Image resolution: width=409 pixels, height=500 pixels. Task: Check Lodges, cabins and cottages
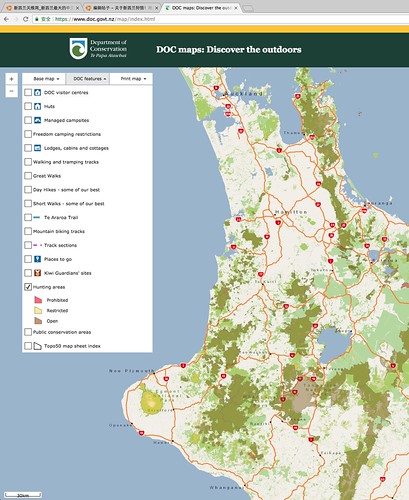tap(28, 148)
